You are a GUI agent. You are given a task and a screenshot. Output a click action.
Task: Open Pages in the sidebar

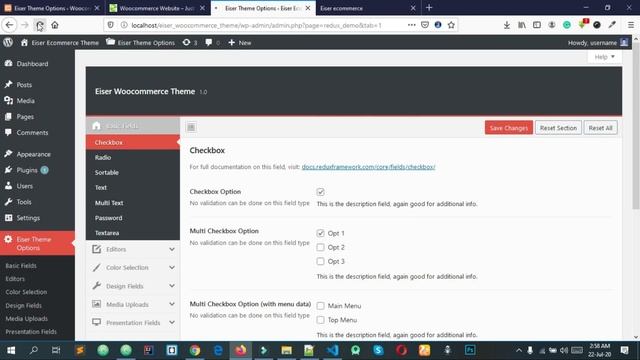pyautogui.click(x=20, y=116)
